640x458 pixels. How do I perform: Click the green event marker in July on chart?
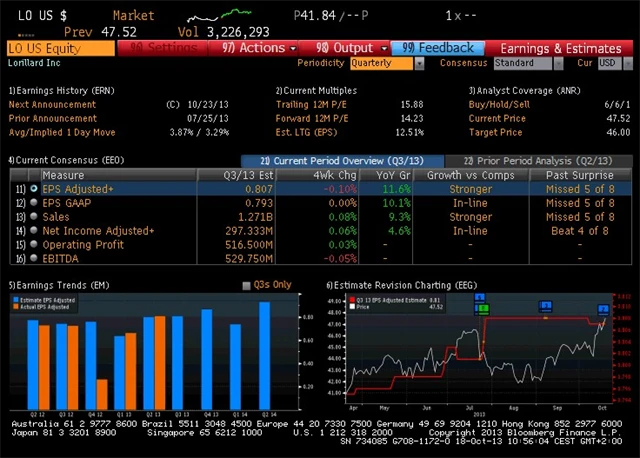pos(480,309)
